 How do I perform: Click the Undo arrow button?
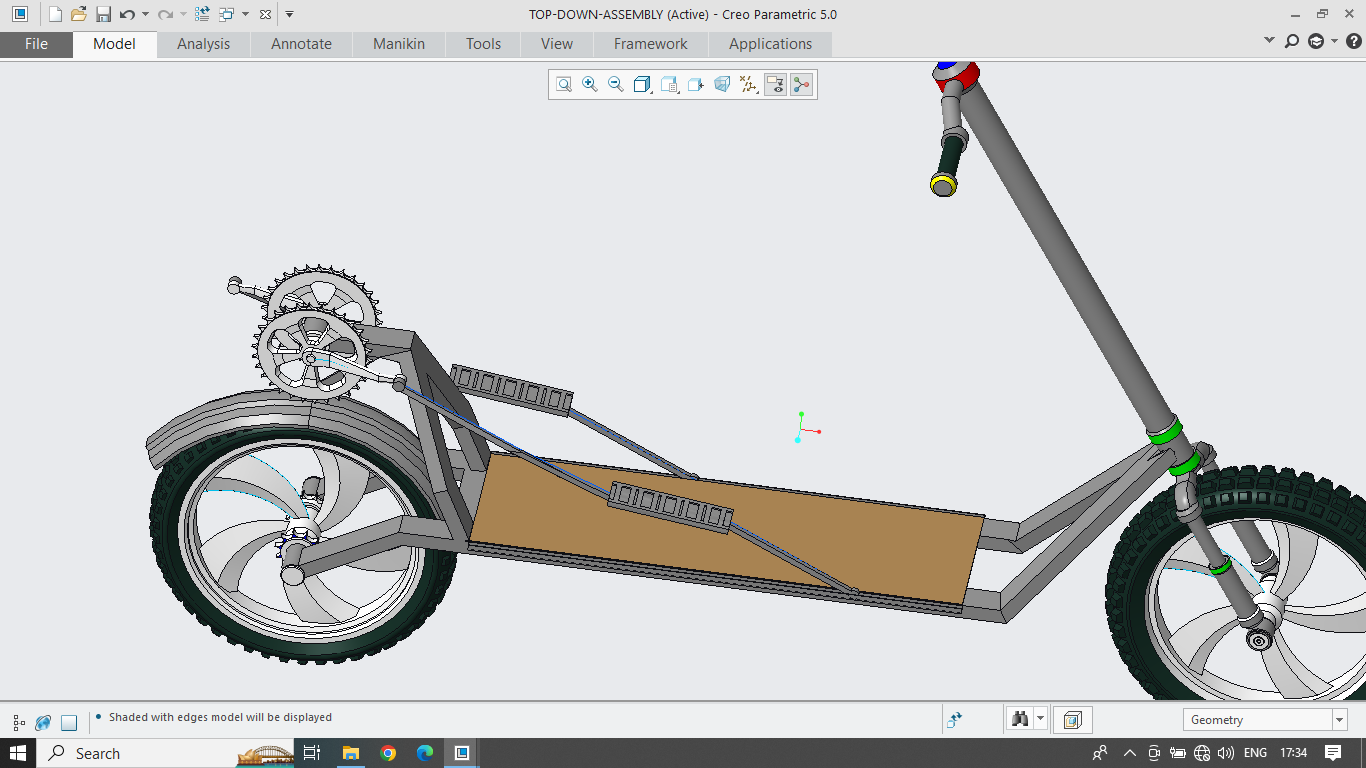pyautogui.click(x=127, y=14)
